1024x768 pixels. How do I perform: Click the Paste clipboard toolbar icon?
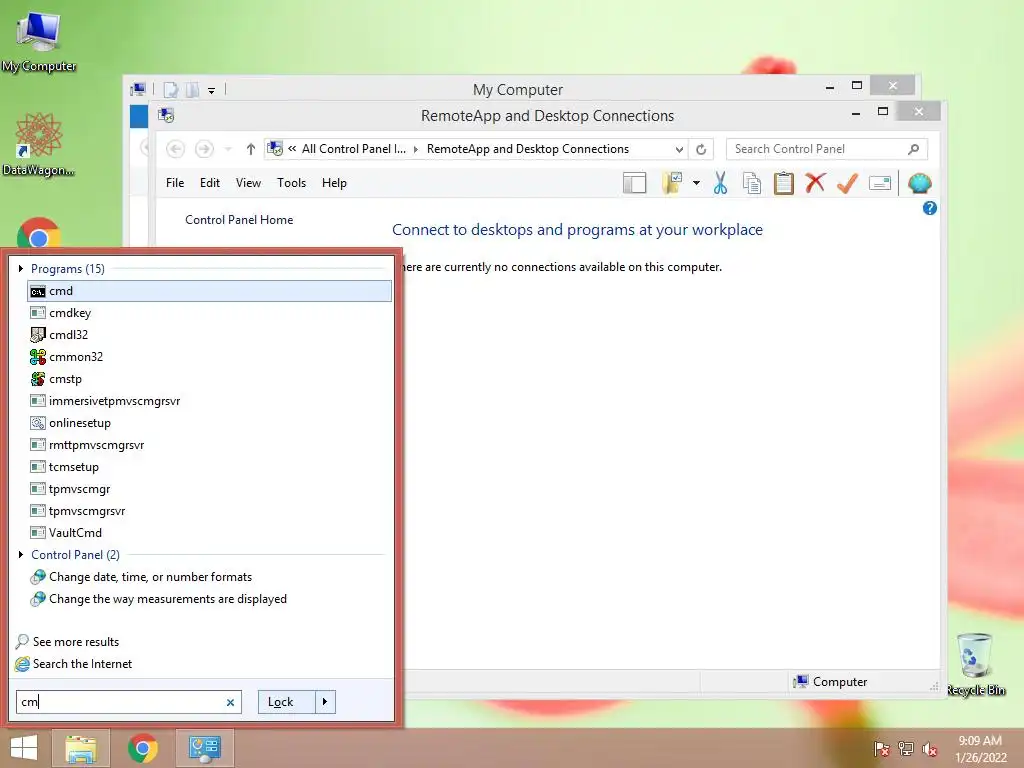[x=784, y=184]
